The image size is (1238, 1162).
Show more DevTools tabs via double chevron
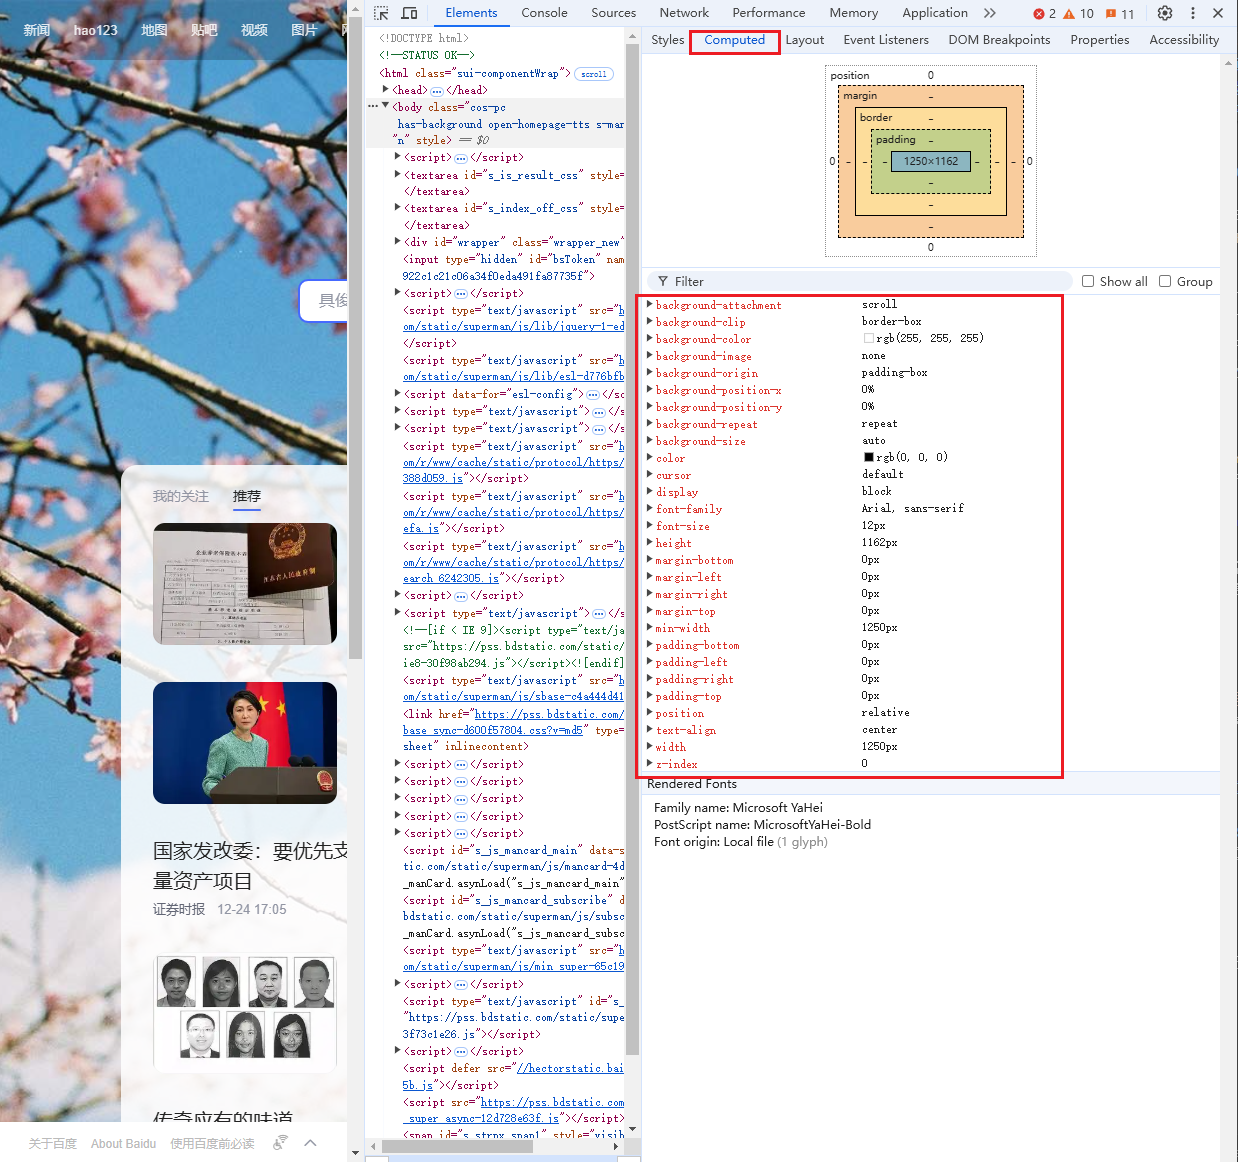click(990, 13)
